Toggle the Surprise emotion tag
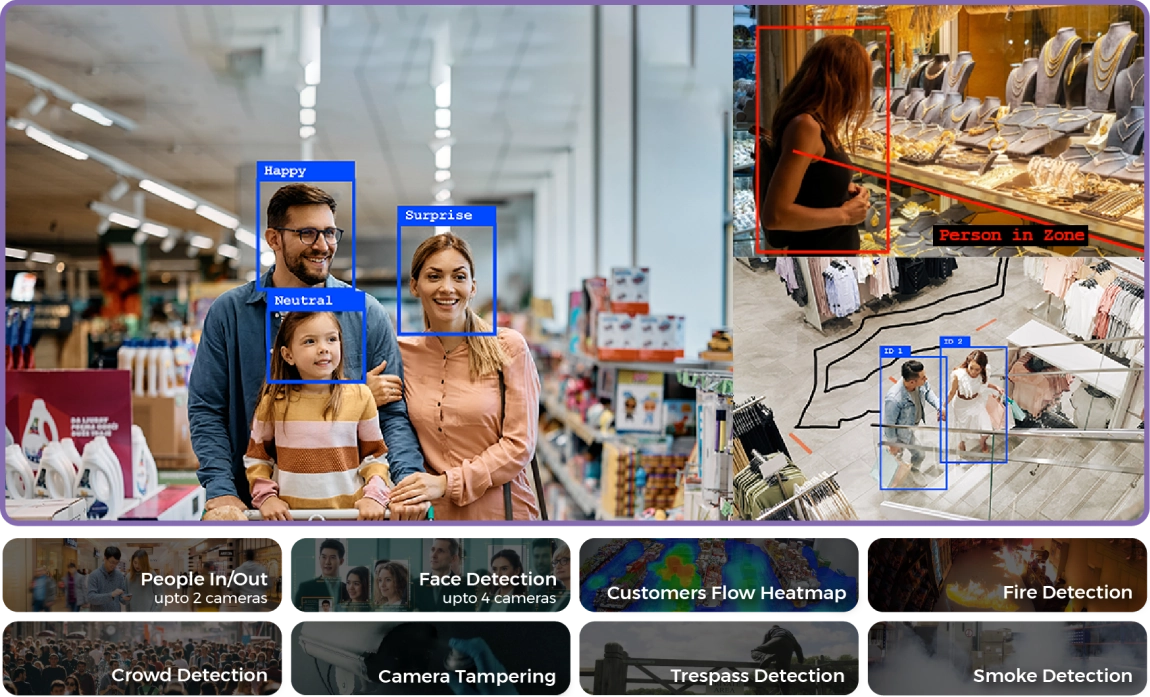This screenshot has height=697, width=1150. [x=437, y=215]
